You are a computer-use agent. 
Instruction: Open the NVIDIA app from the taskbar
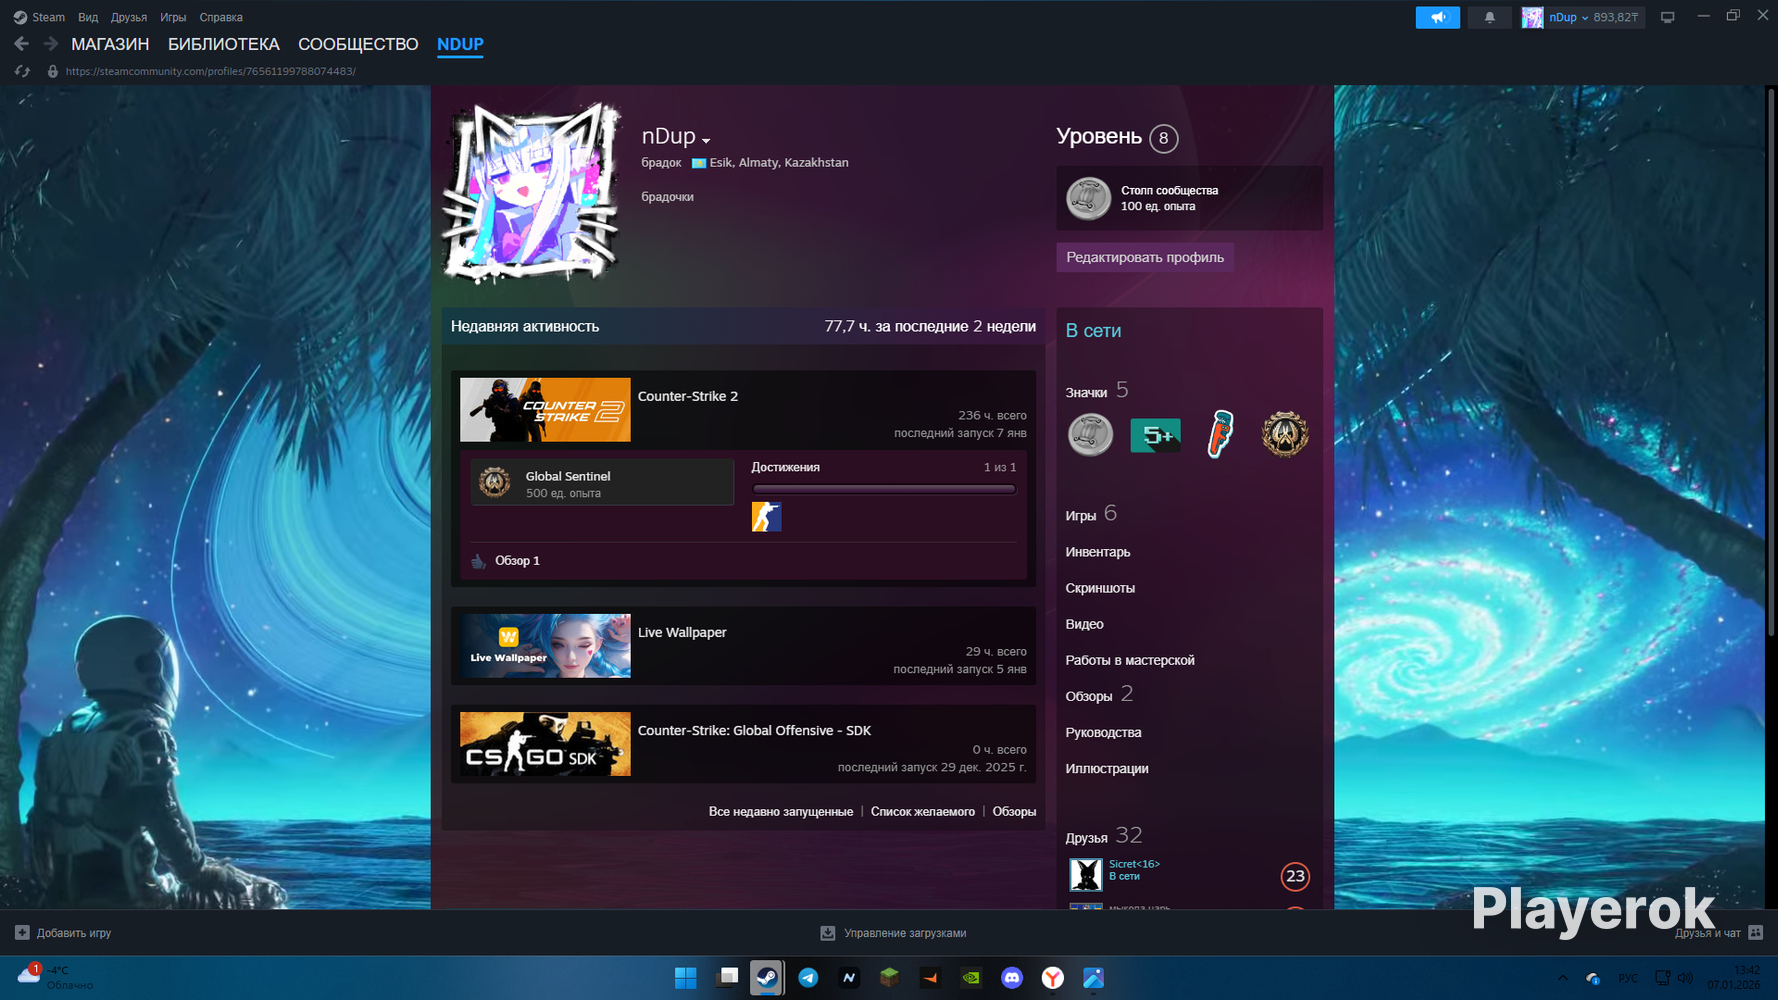tap(971, 978)
